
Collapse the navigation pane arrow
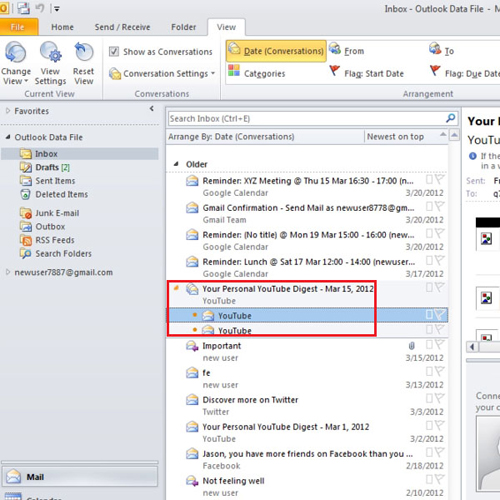[152, 109]
